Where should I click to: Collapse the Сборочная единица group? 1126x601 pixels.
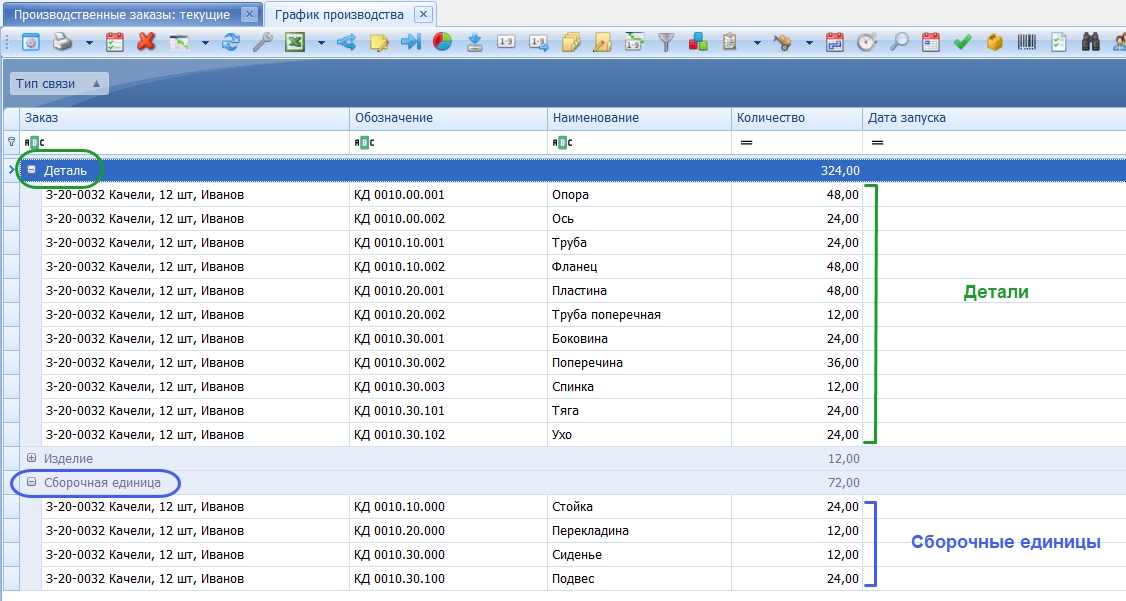pyautogui.click(x=32, y=483)
